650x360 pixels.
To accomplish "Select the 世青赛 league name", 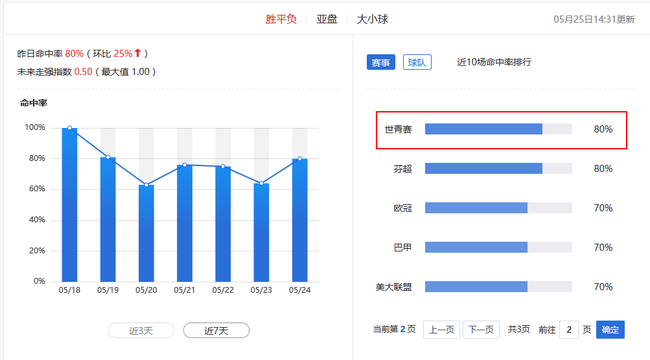I will coord(398,129).
